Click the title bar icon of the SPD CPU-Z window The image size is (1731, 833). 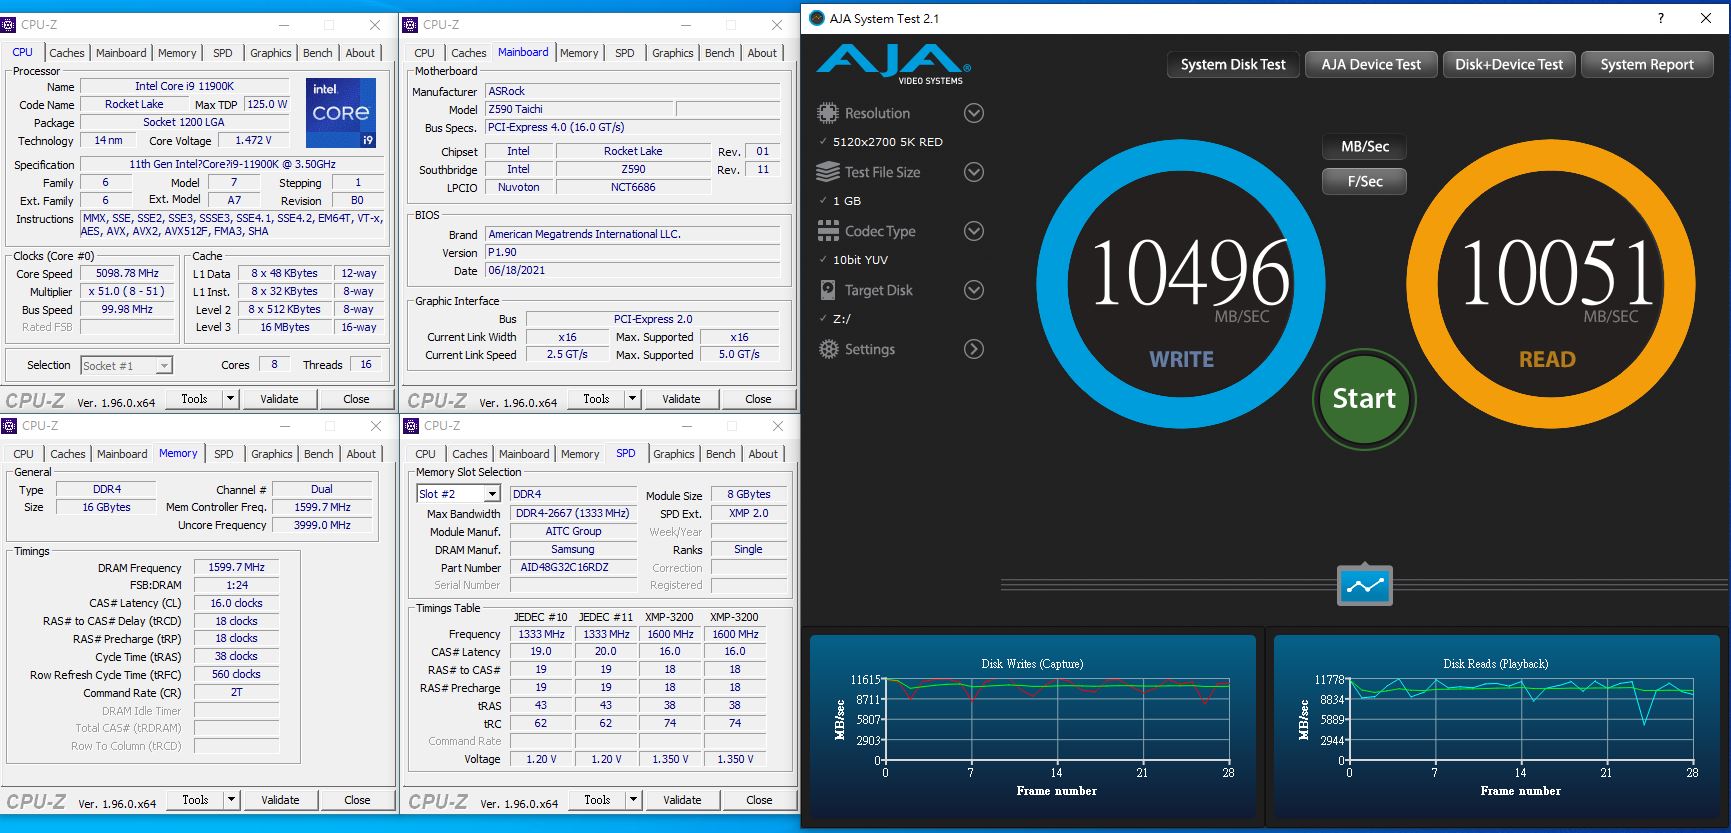pos(410,425)
